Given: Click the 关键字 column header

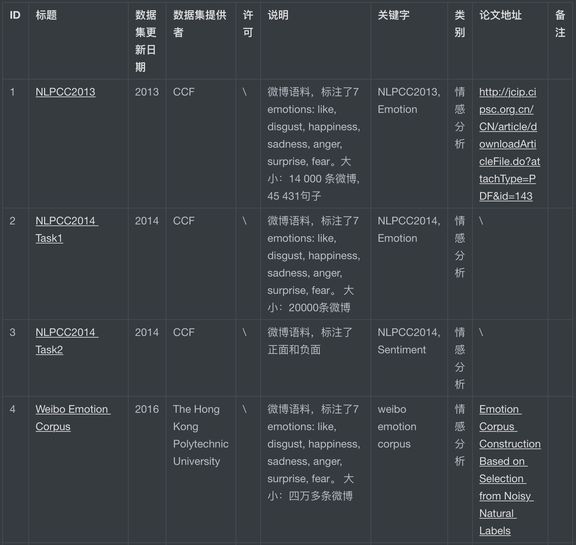Looking at the screenshot, I should 393,15.
